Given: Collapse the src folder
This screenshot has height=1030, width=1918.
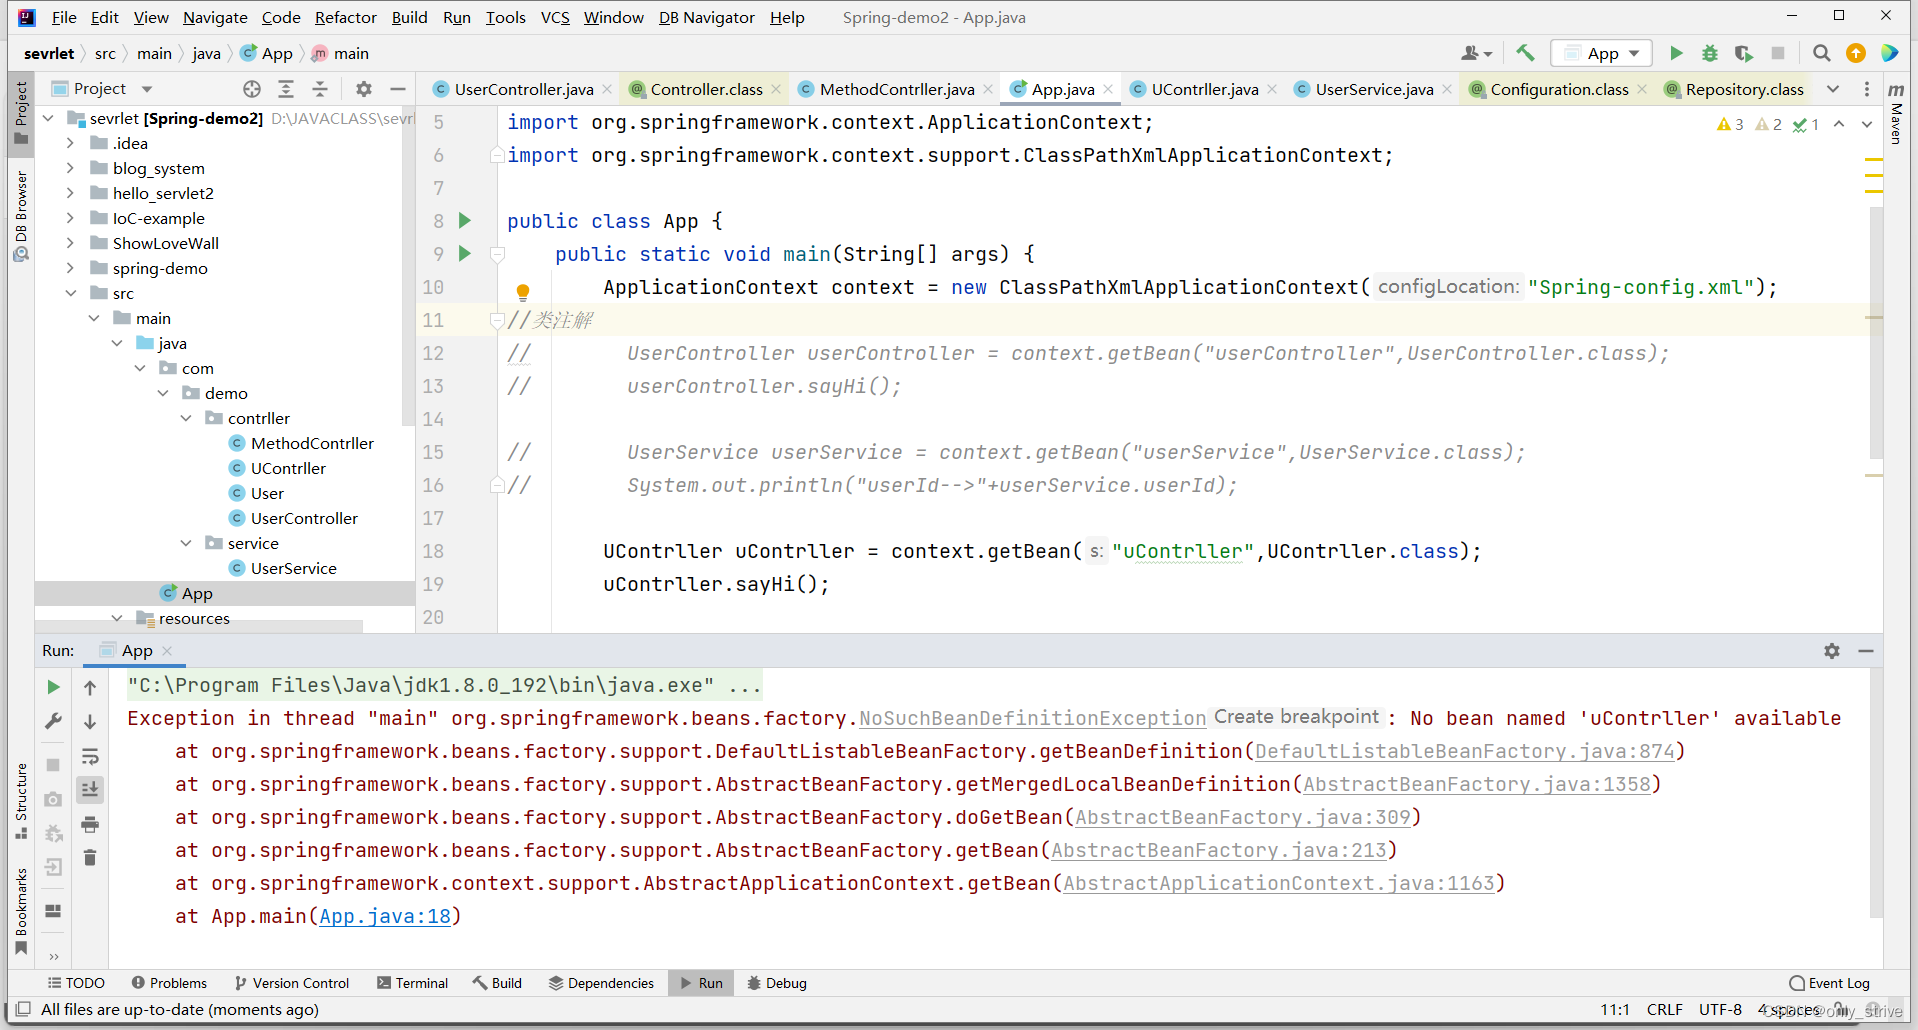Looking at the screenshot, I should click(70, 293).
